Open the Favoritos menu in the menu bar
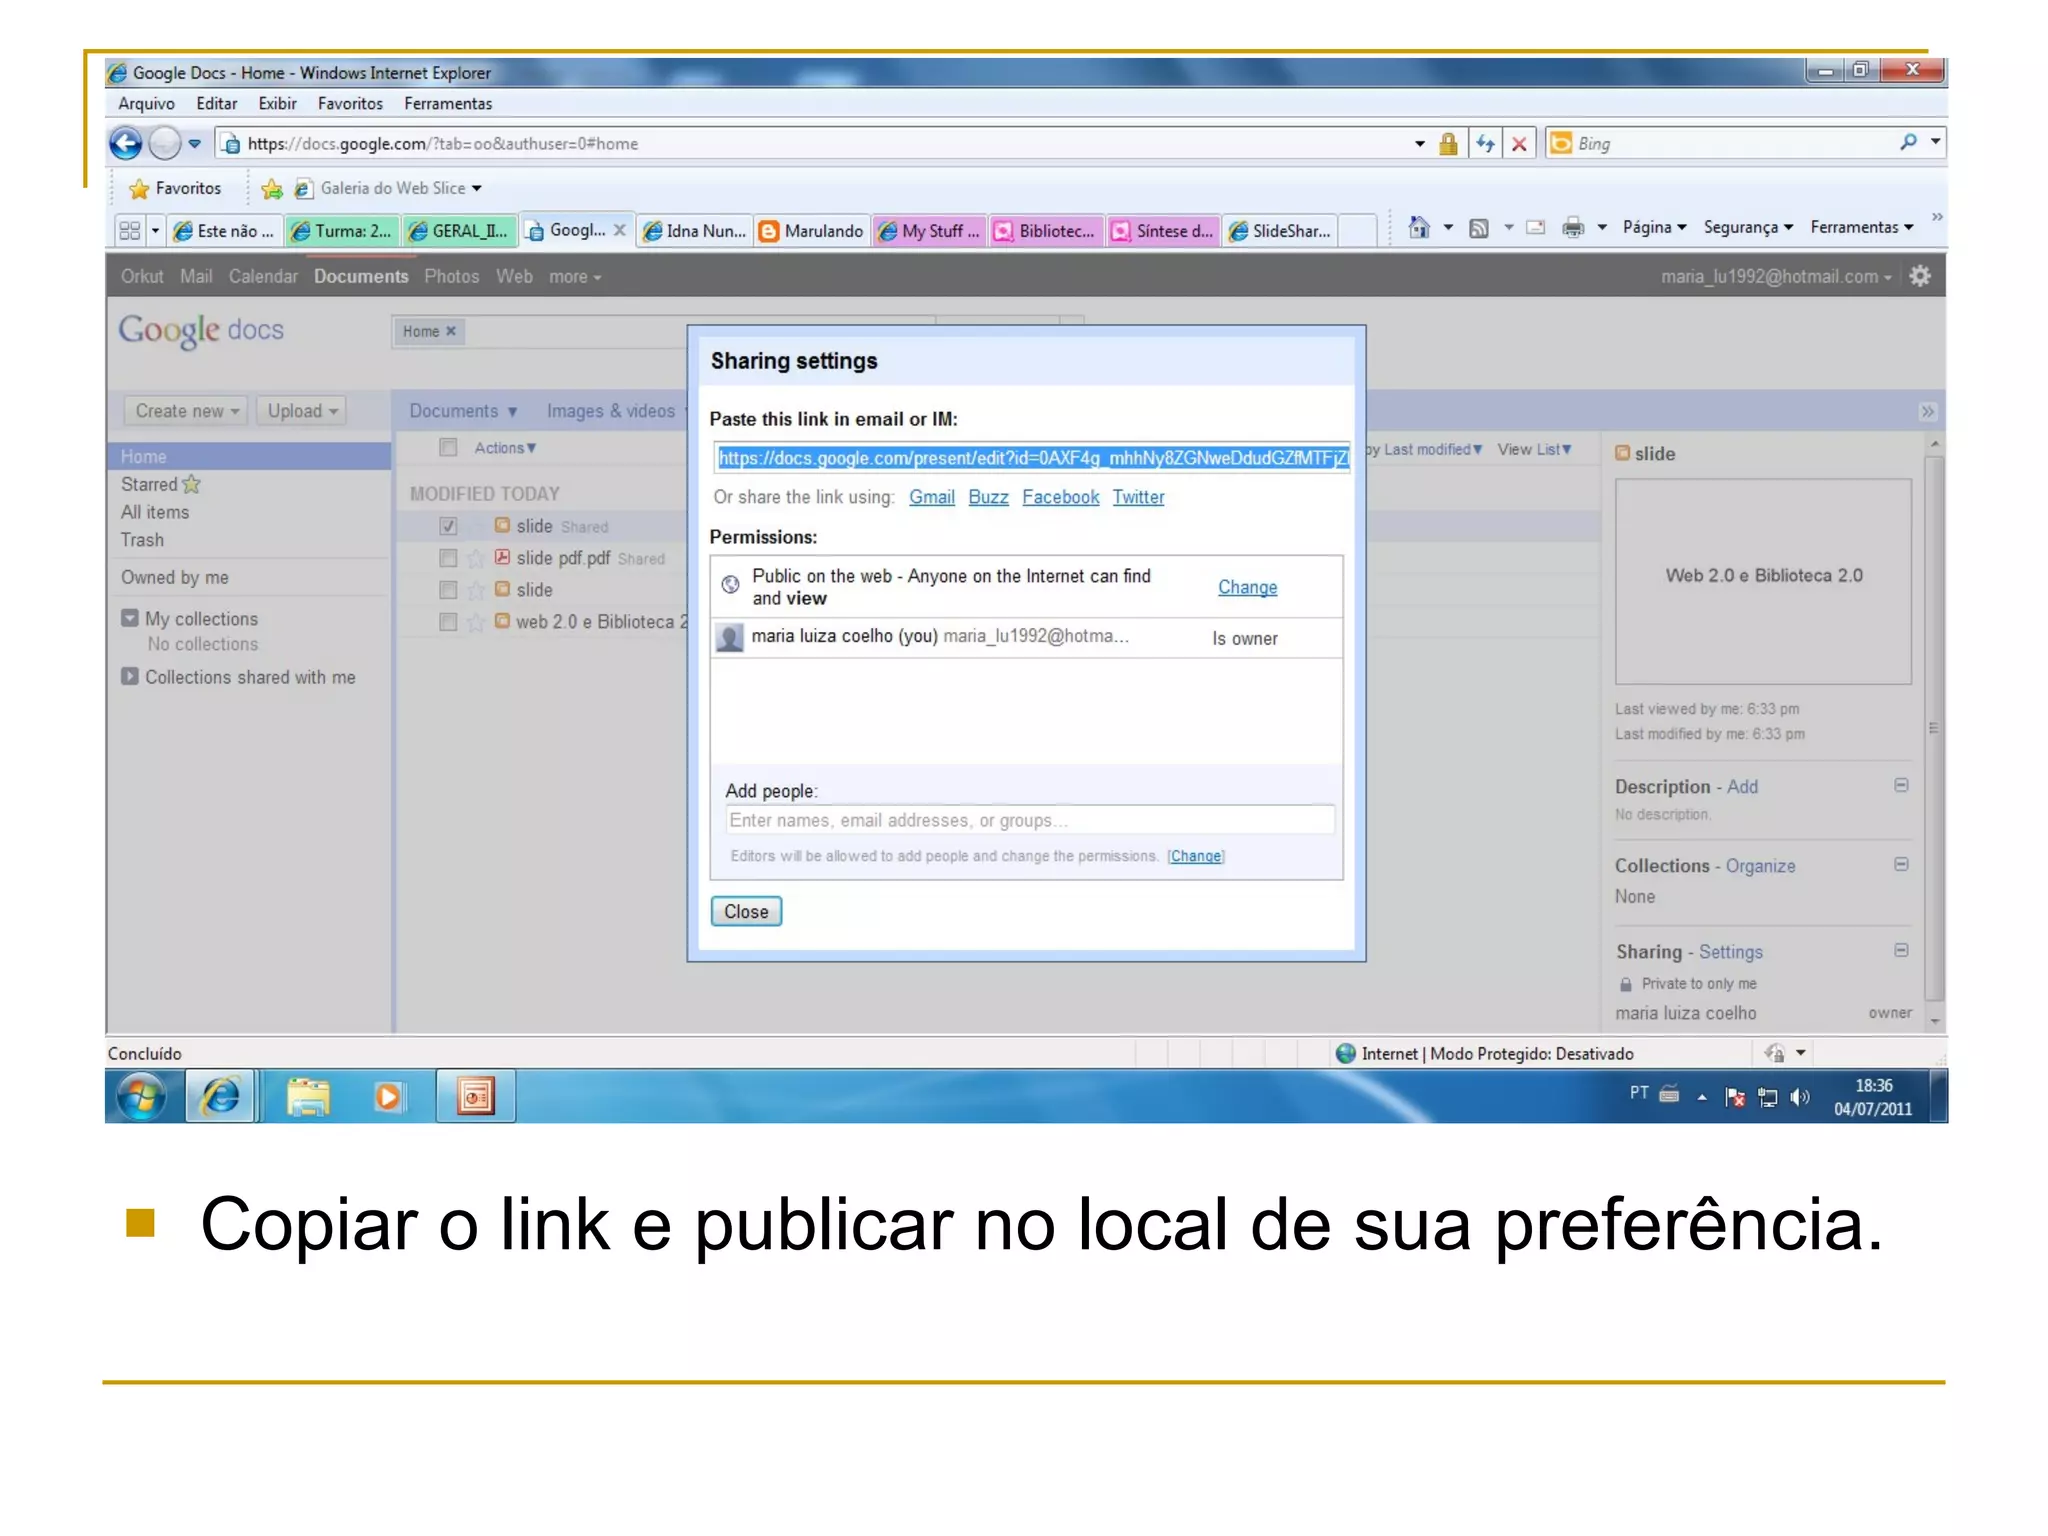 point(350,104)
